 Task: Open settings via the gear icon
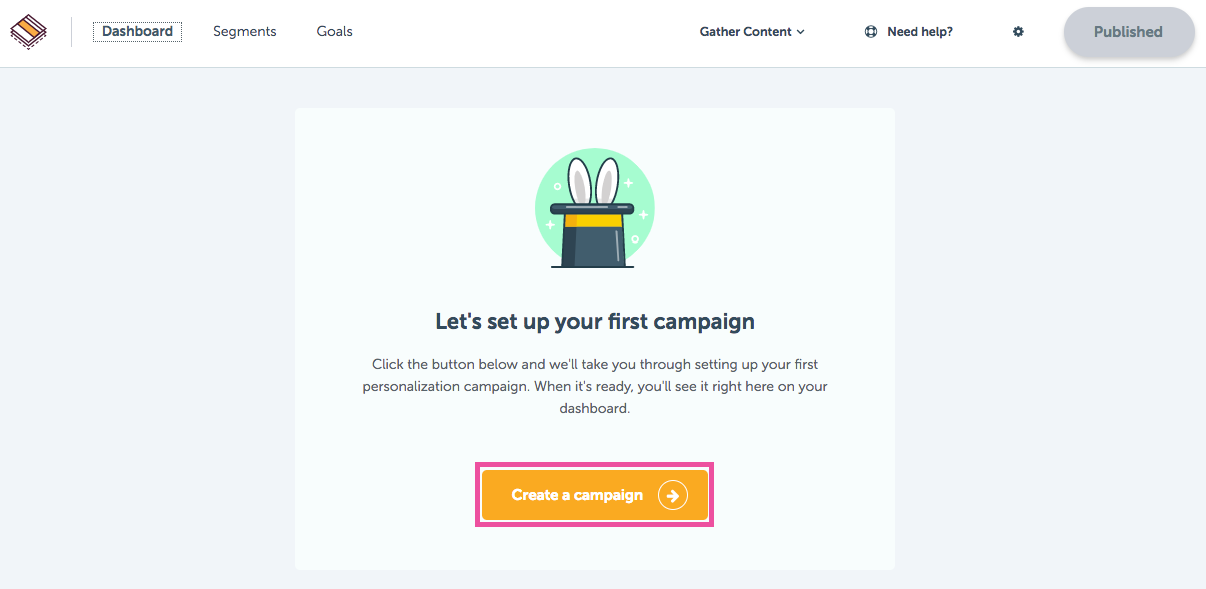pos(1018,32)
